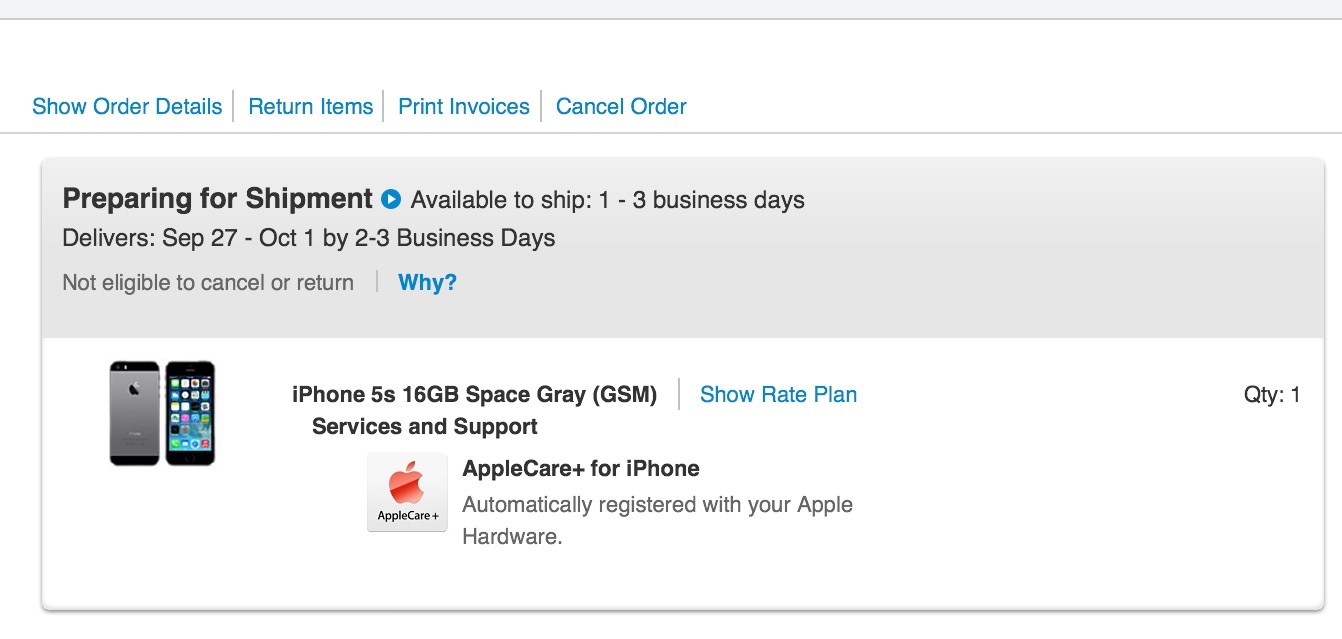Click the Not eligible to cancel notice
The width and height of the screenshot is (1342, 639).
(x=208, y=283)
